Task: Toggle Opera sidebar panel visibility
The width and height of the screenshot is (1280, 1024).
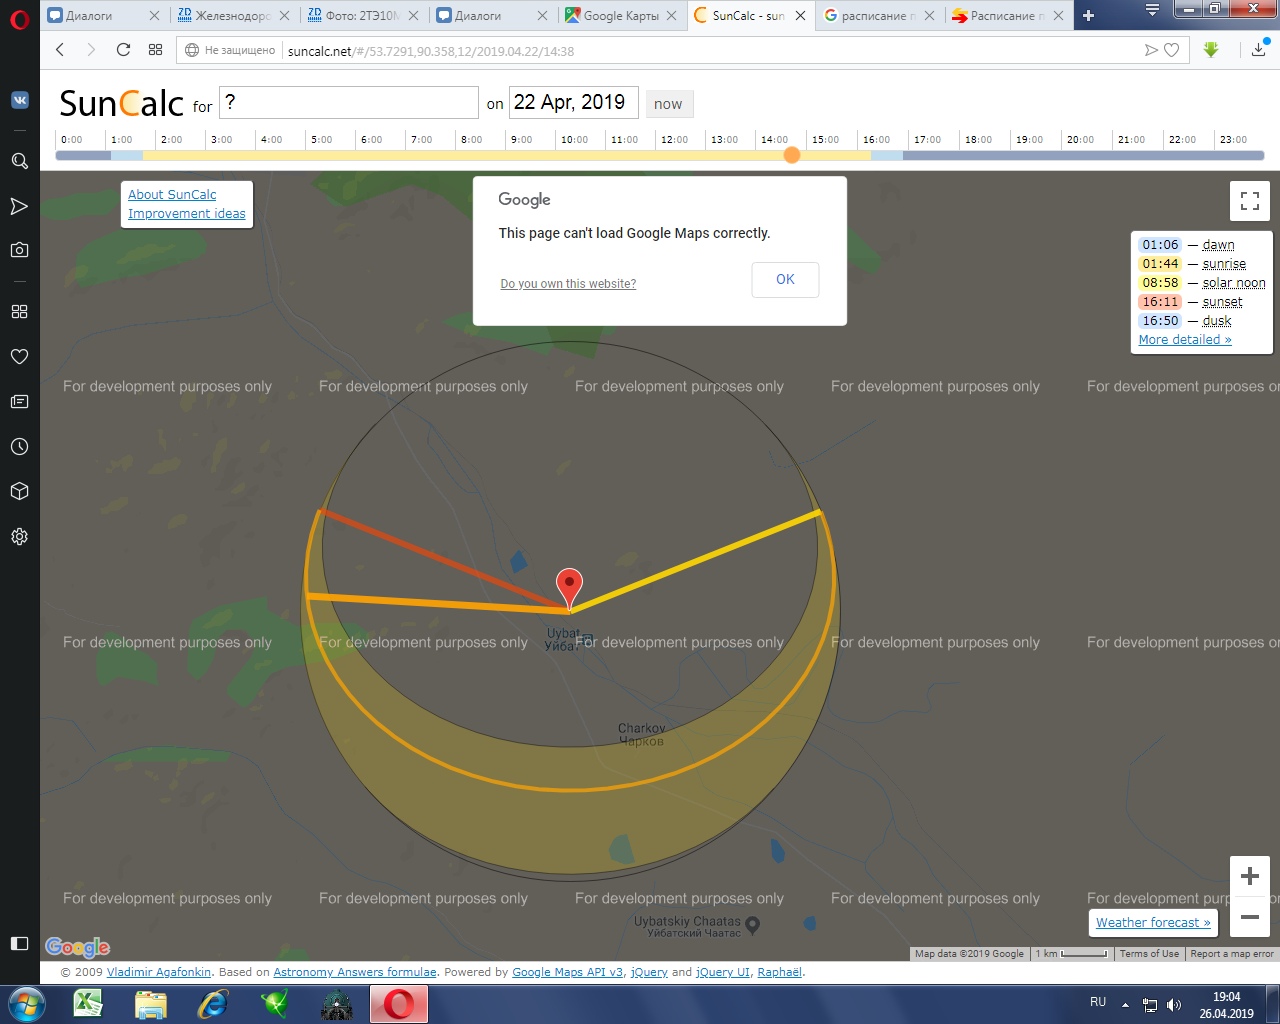Action: (19, 943)
